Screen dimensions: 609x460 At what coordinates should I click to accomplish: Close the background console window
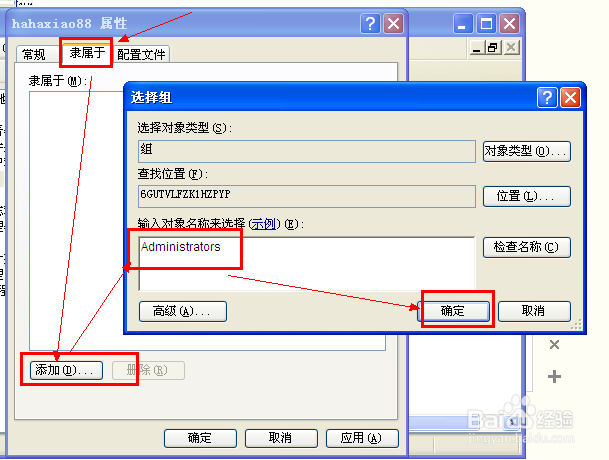point(509,24)
